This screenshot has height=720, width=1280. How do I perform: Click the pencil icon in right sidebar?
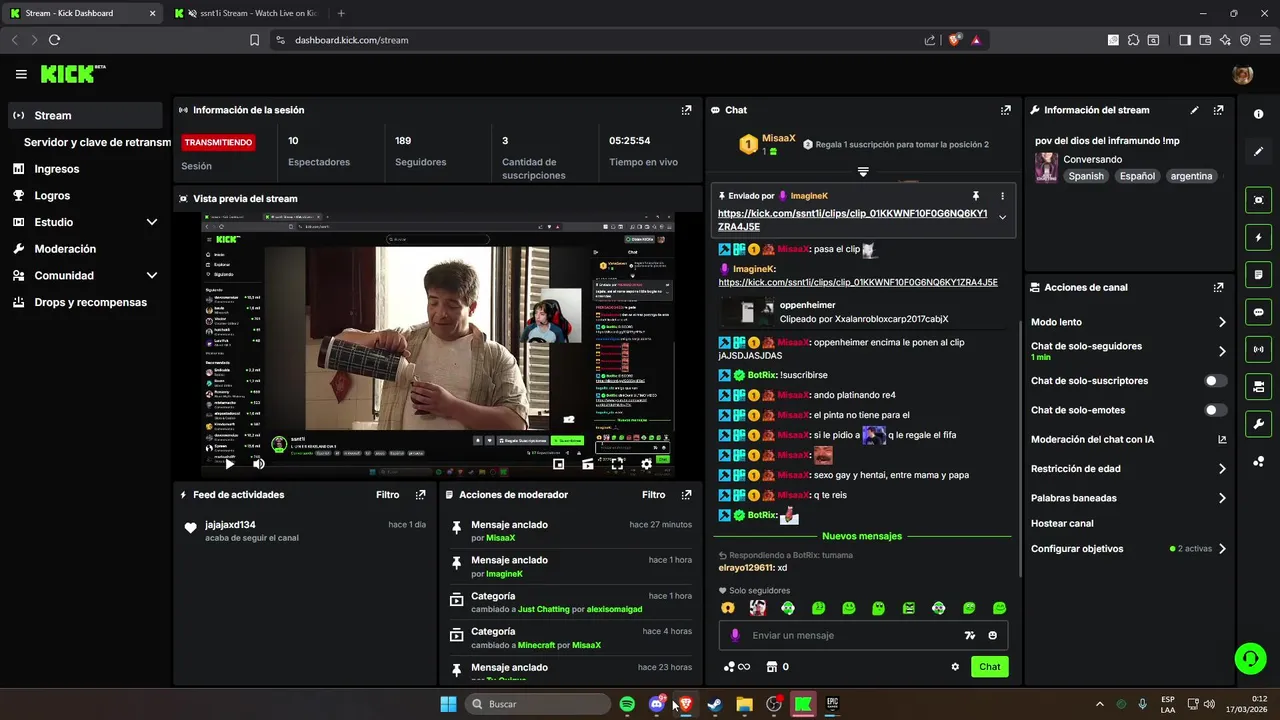[1259, 152]
